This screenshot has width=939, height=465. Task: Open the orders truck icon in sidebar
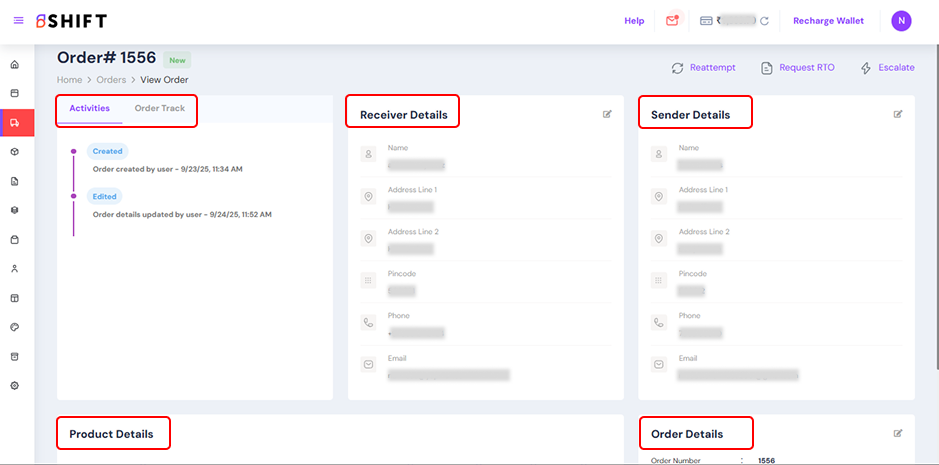pos(15,123)
